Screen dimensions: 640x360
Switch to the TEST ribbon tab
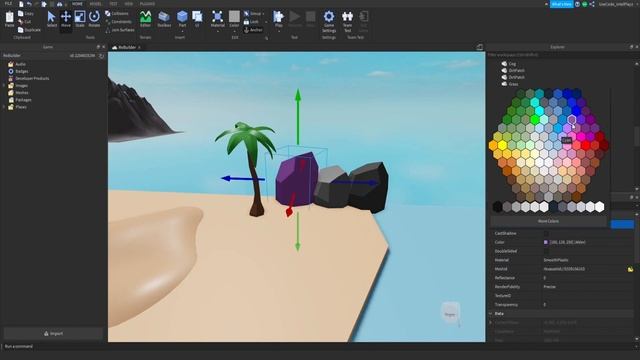113,4
